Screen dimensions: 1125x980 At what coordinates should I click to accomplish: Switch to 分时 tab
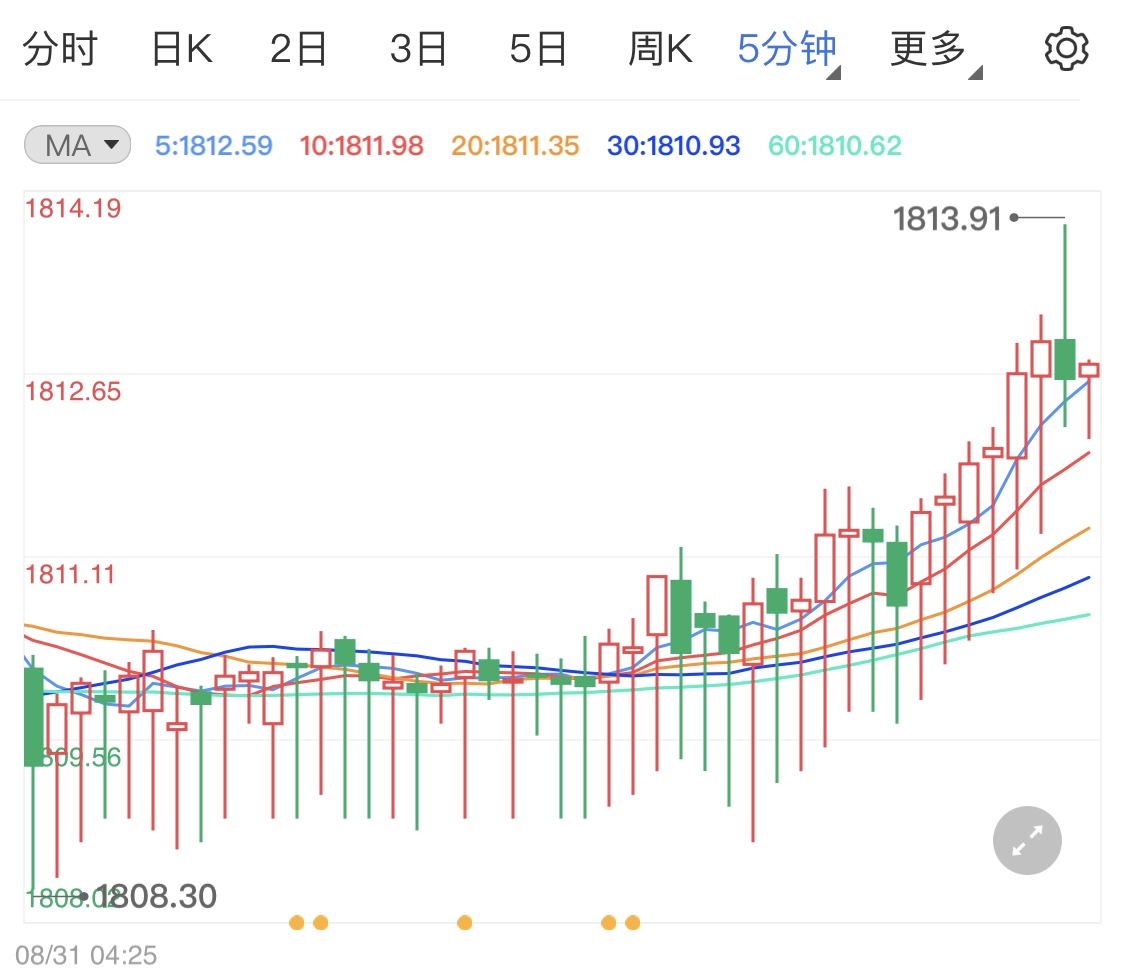[x=60, y=49]
